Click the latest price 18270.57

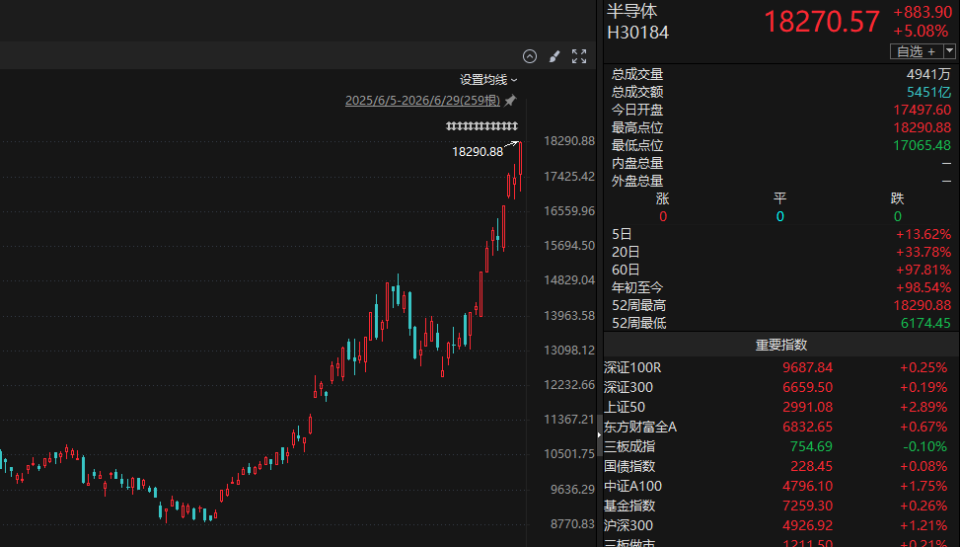point(822,21)
